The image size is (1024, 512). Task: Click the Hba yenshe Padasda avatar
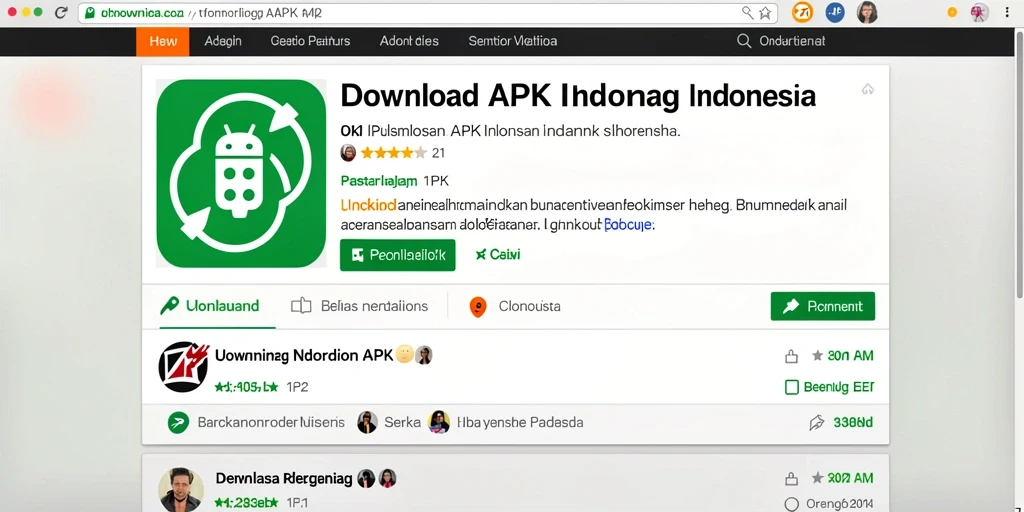[439, 423]
